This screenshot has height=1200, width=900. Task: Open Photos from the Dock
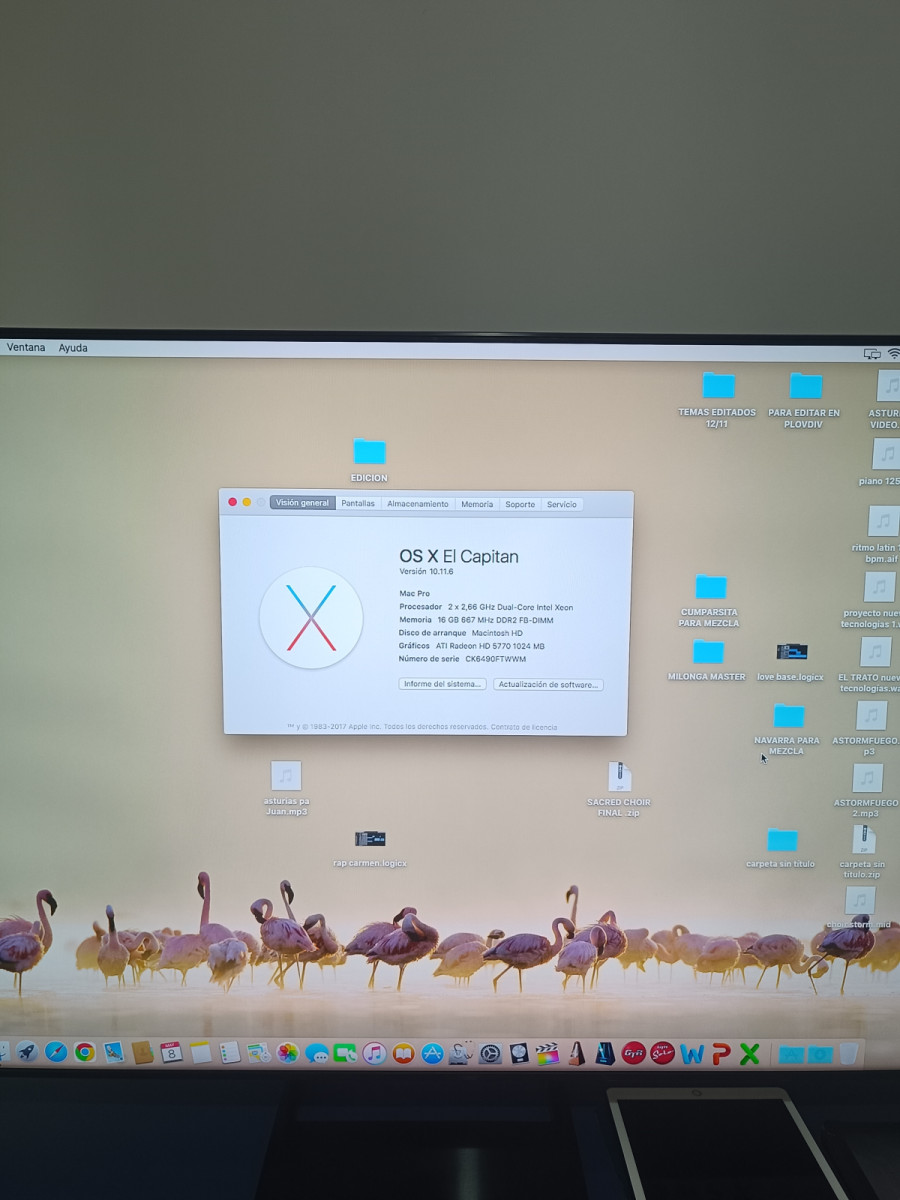[288, 1052]
